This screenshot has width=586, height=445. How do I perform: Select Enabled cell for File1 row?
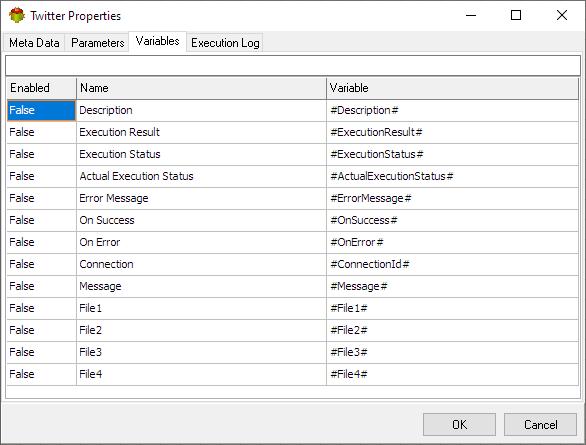(x=41, y=309)
